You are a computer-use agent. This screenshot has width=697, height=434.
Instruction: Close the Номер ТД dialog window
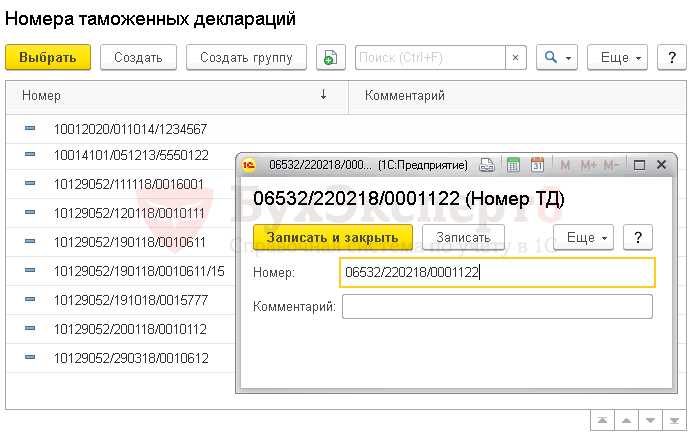661,165
